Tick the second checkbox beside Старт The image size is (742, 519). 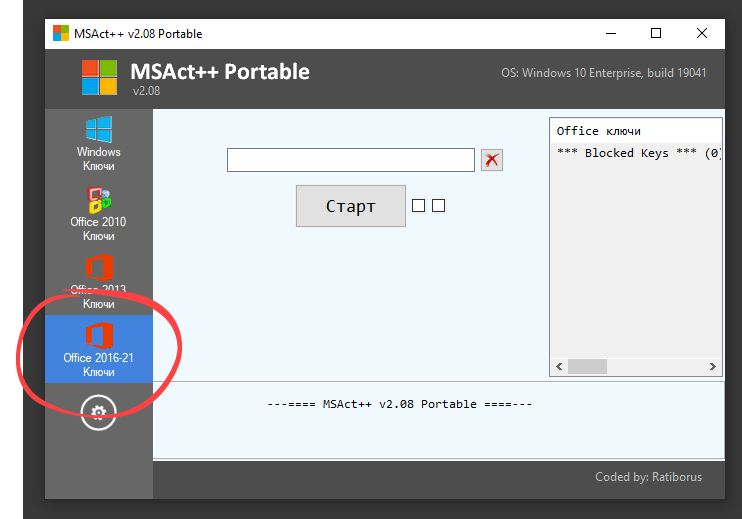coord(438,206)
